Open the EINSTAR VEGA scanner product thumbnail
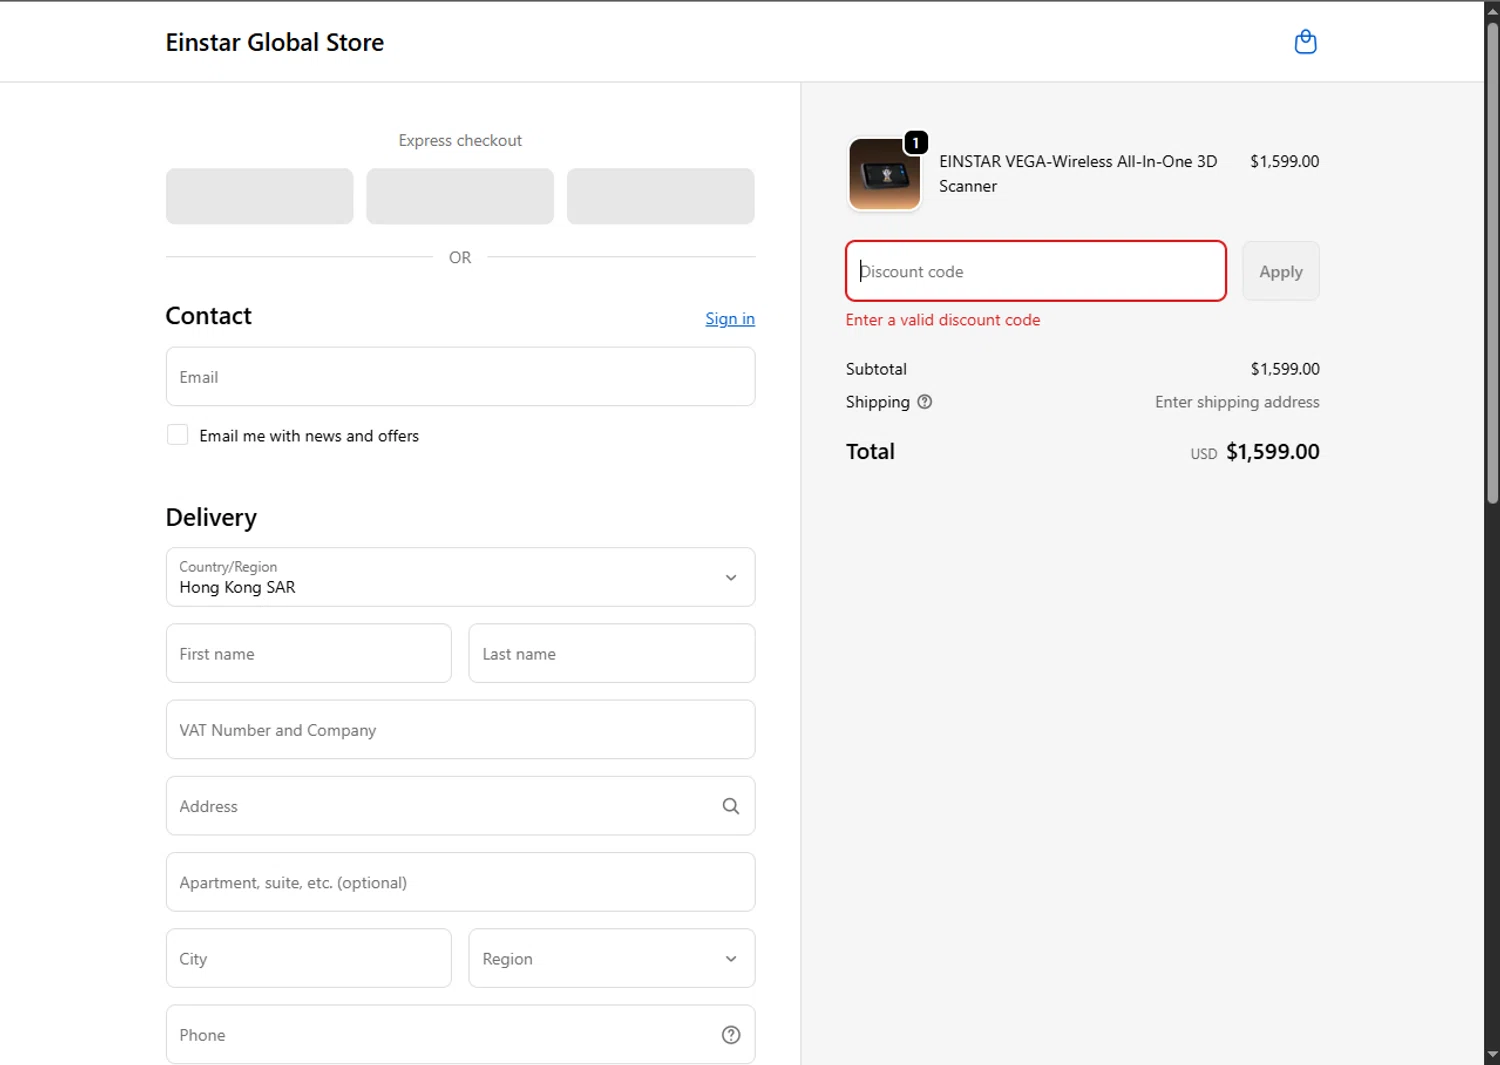Image resolution: width=1500 pixels, height=1065 pixels. 884,174
